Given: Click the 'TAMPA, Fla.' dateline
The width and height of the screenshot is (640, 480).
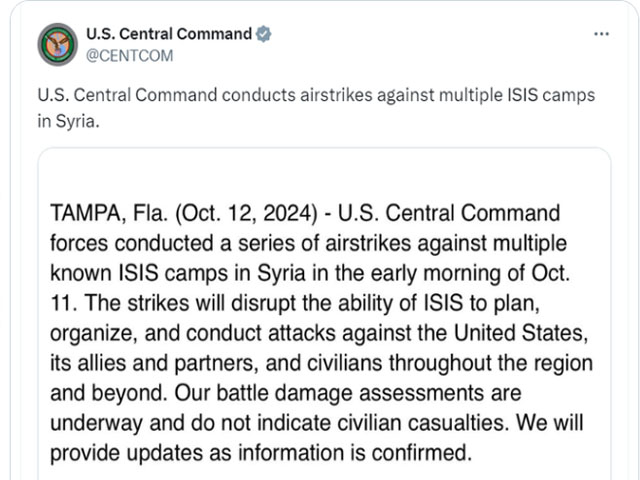Looking at the screenshot, I should (109, 213).
